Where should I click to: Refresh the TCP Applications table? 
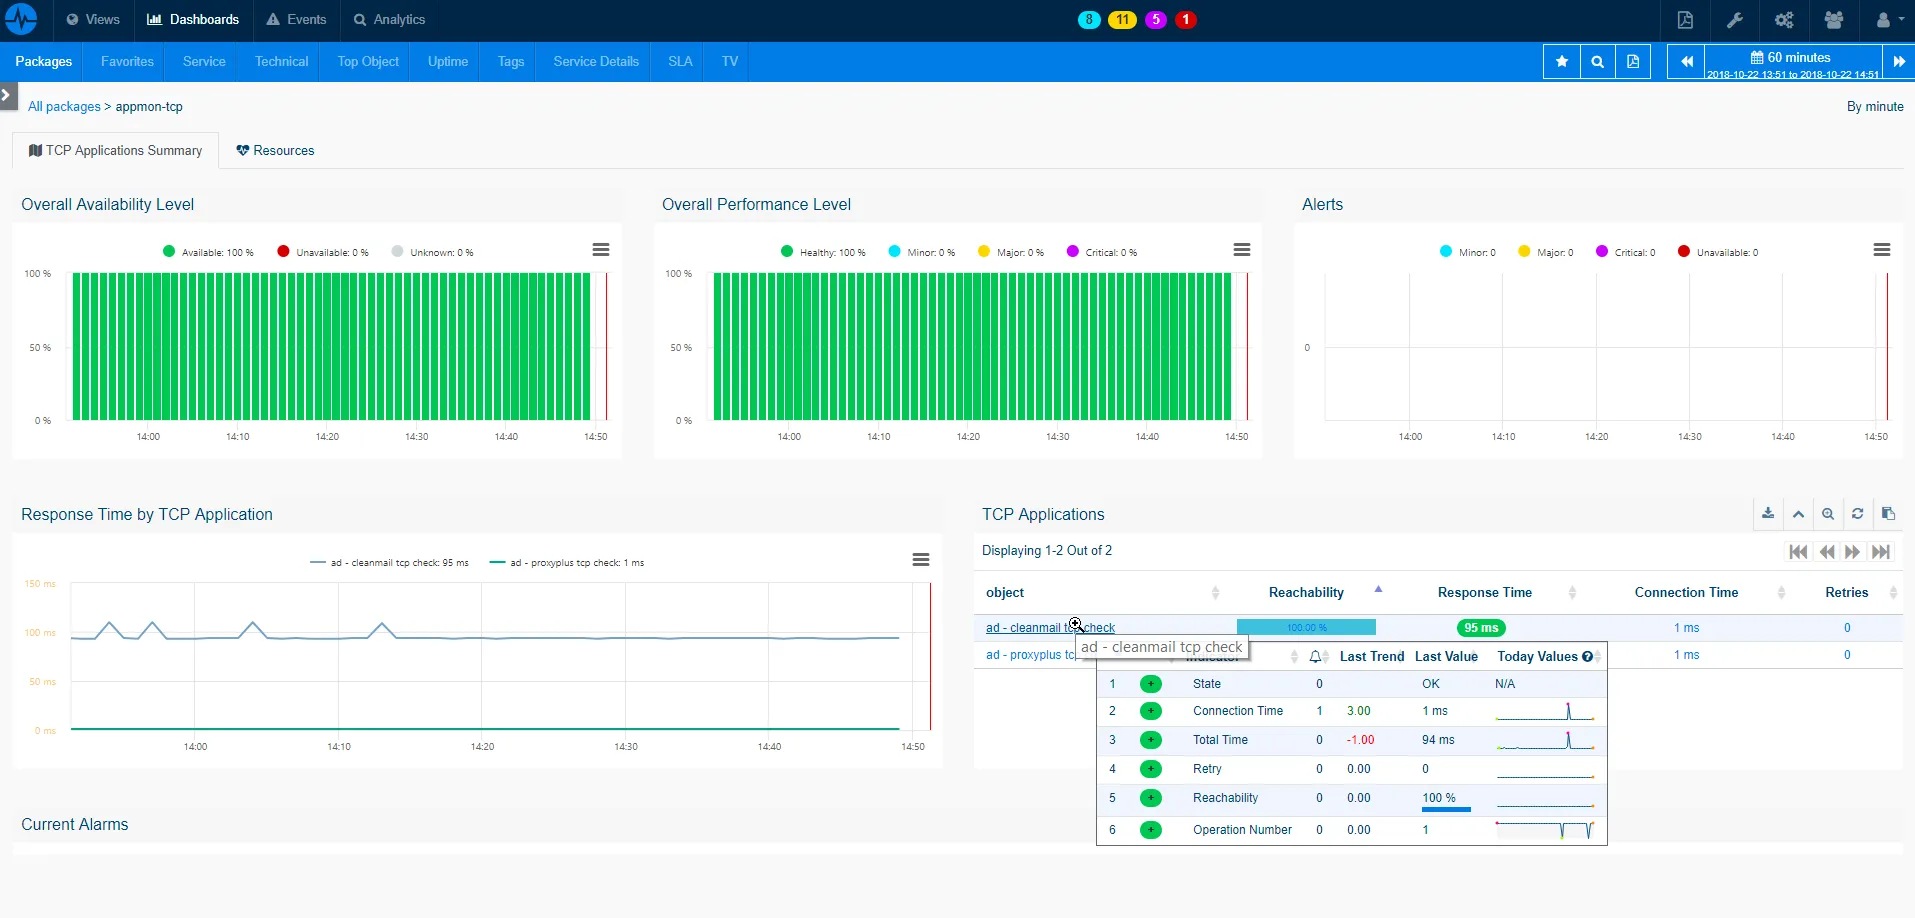coord(1856,513)
